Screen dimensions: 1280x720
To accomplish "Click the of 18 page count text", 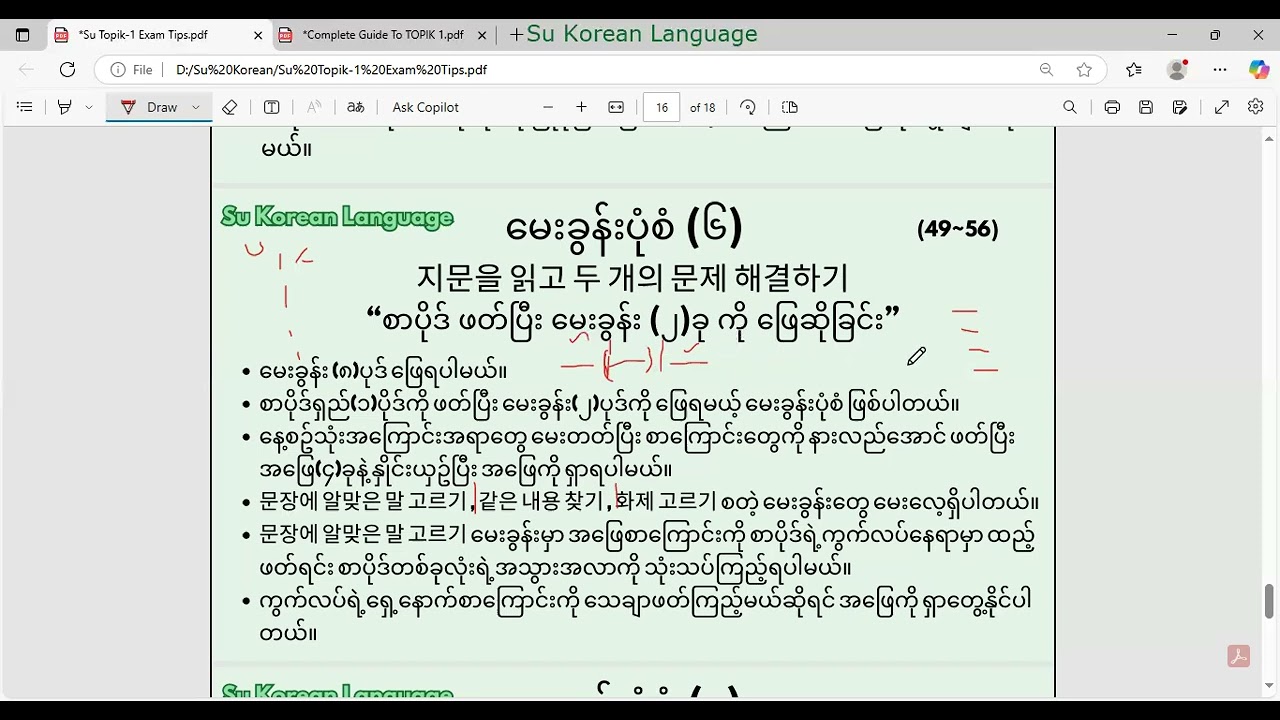I will click(x=703, y=107).
